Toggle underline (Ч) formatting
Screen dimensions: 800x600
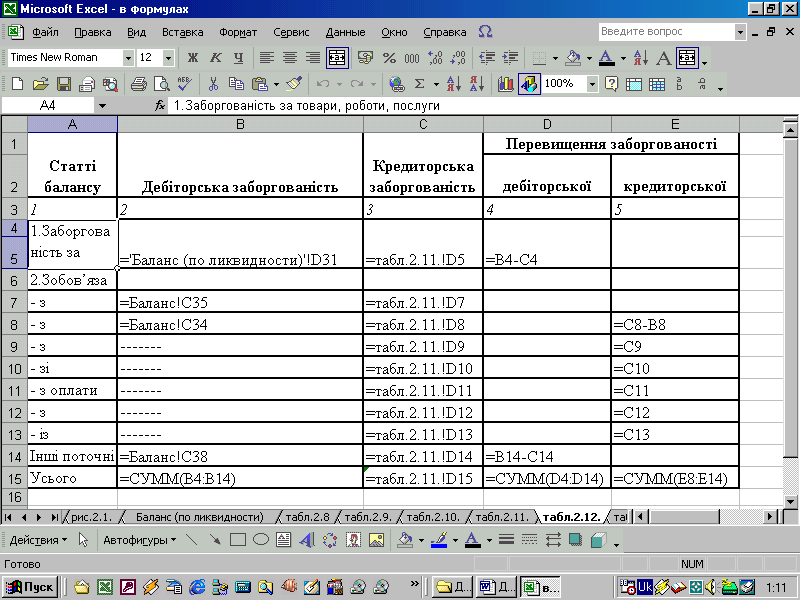click(x=238, y=58)
